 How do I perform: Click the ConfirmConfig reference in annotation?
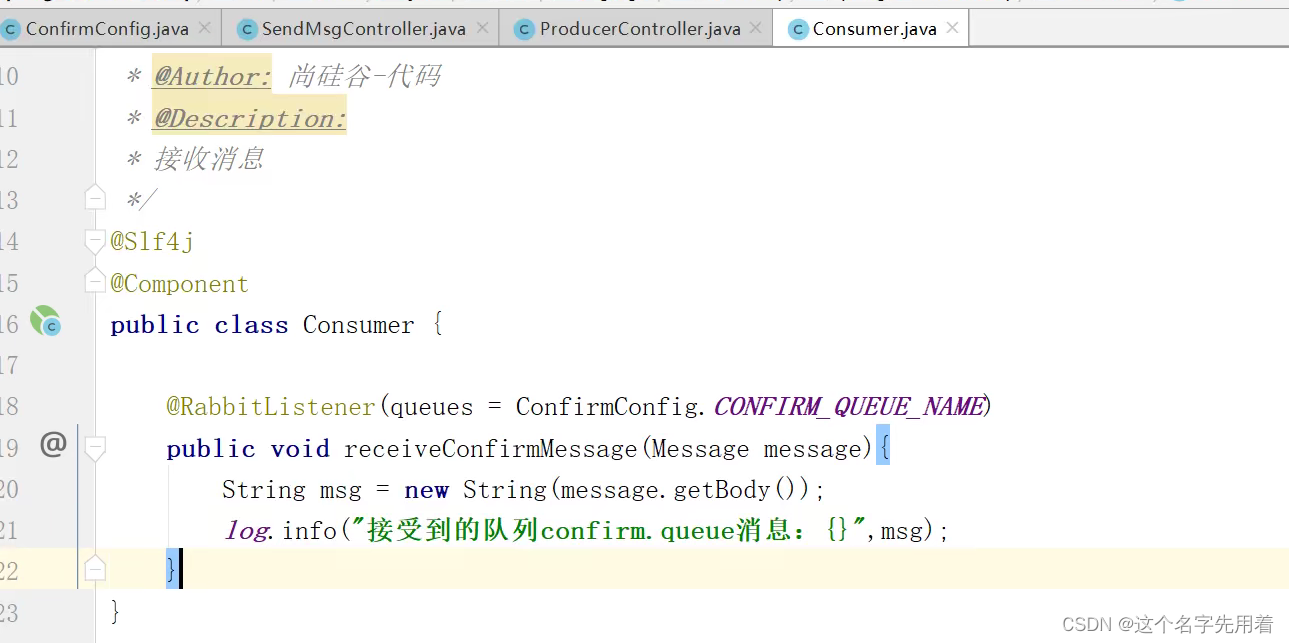pos(609,407)
